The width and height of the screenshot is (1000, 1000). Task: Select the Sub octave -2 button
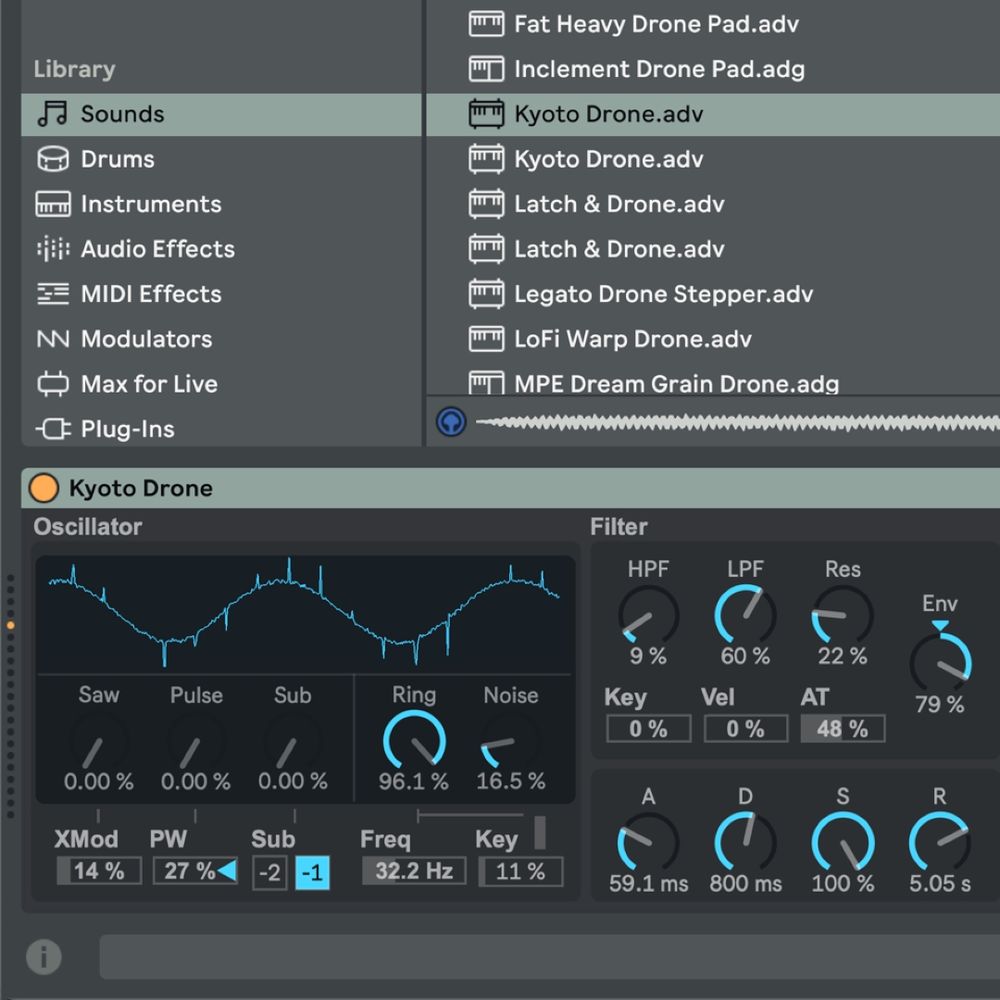270,872
